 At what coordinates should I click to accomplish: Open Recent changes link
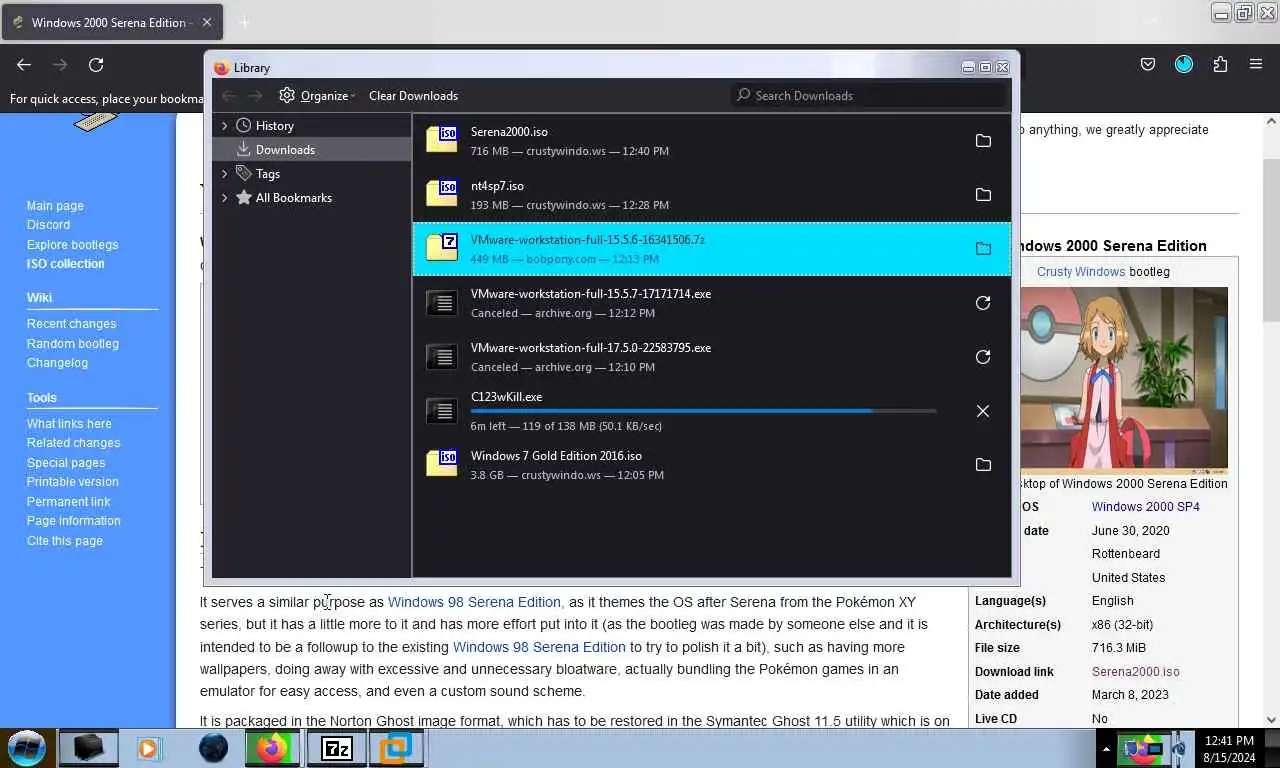[71, 324]
